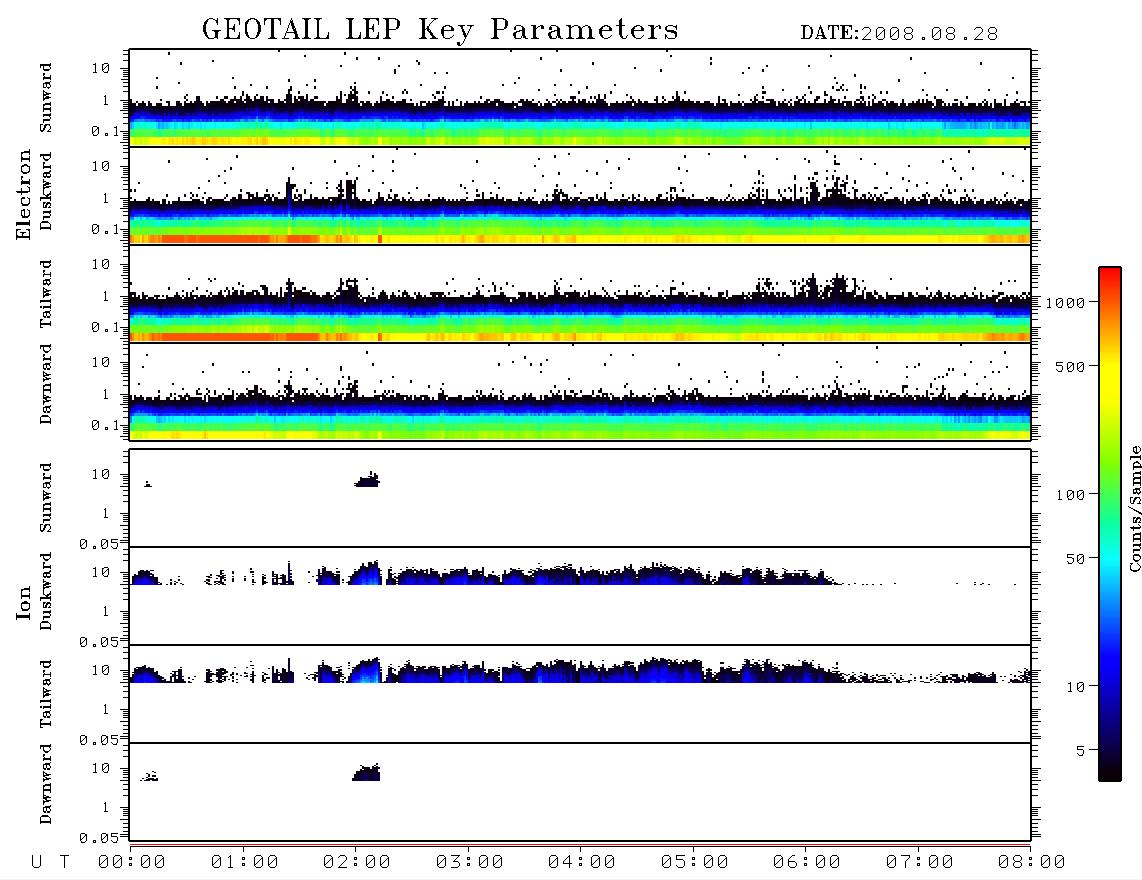
Task: Click the Electron Dawnward spectrogram panel
Action: (x=580, y=391)
